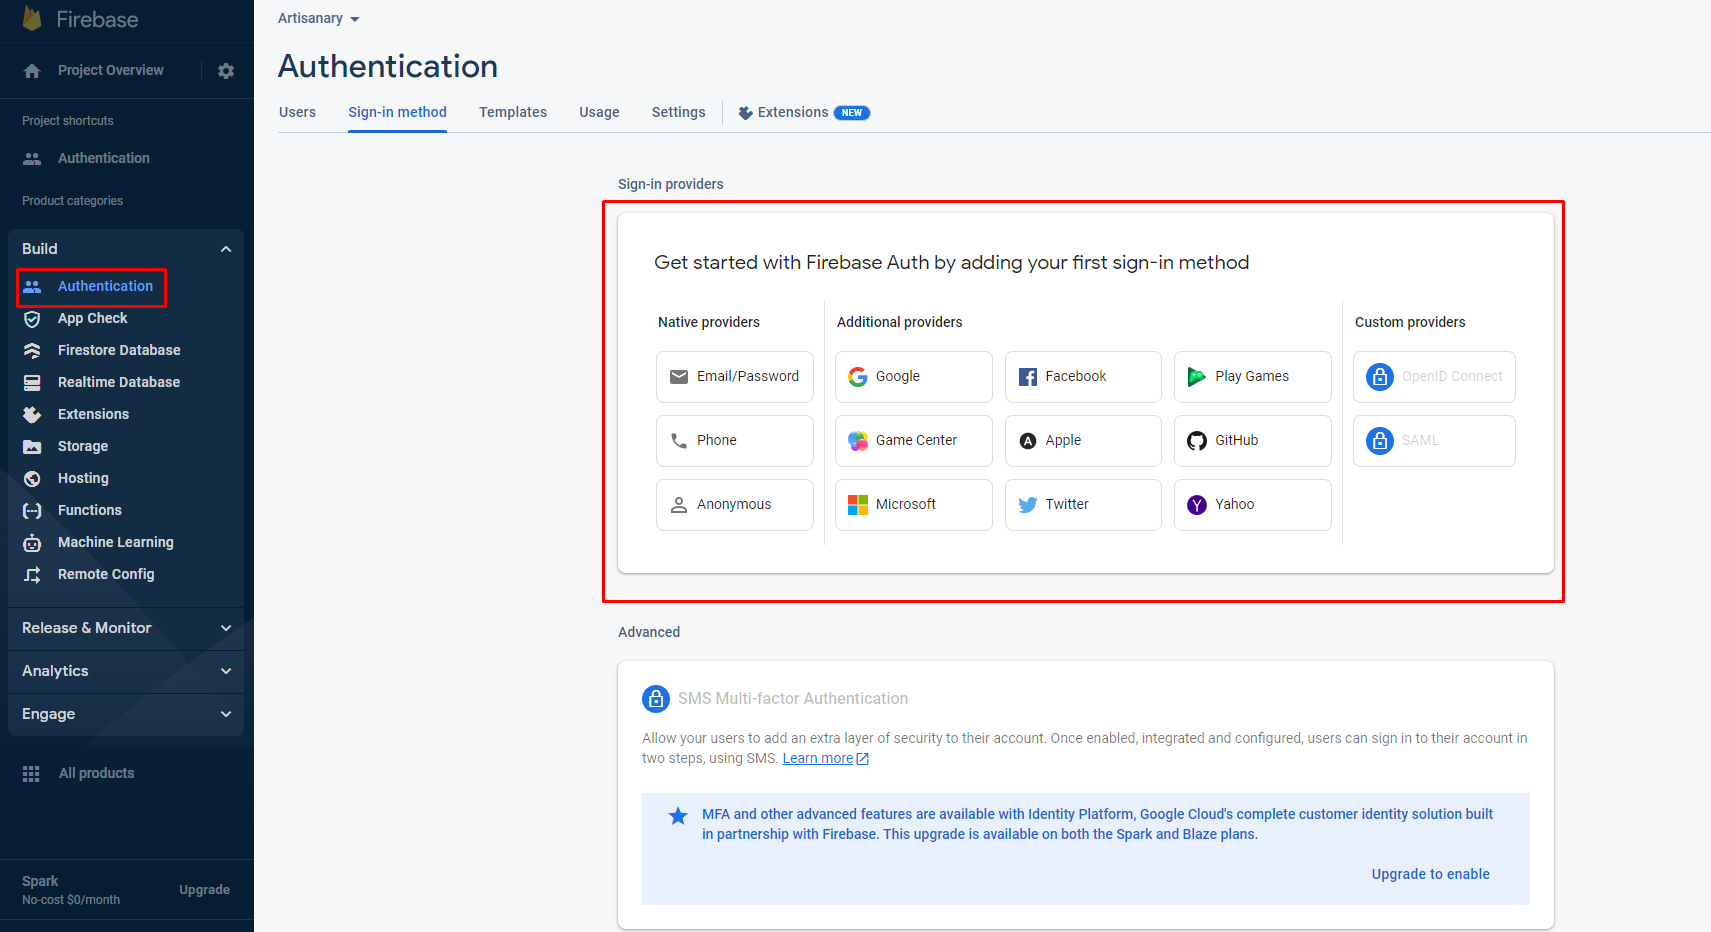Open Project Overview label
The height and width of the screenshot is (932, 1711).
point(111,70)
